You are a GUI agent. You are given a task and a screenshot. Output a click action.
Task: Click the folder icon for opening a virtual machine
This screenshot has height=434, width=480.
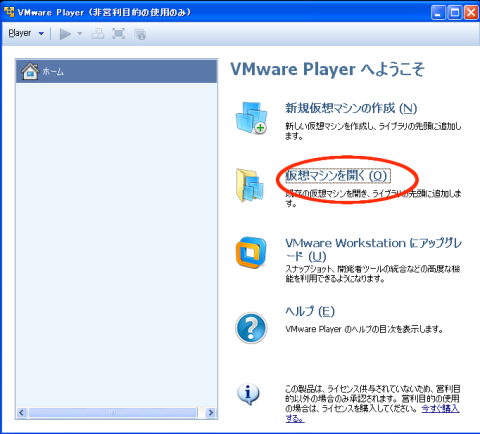(x=250, y=185)
